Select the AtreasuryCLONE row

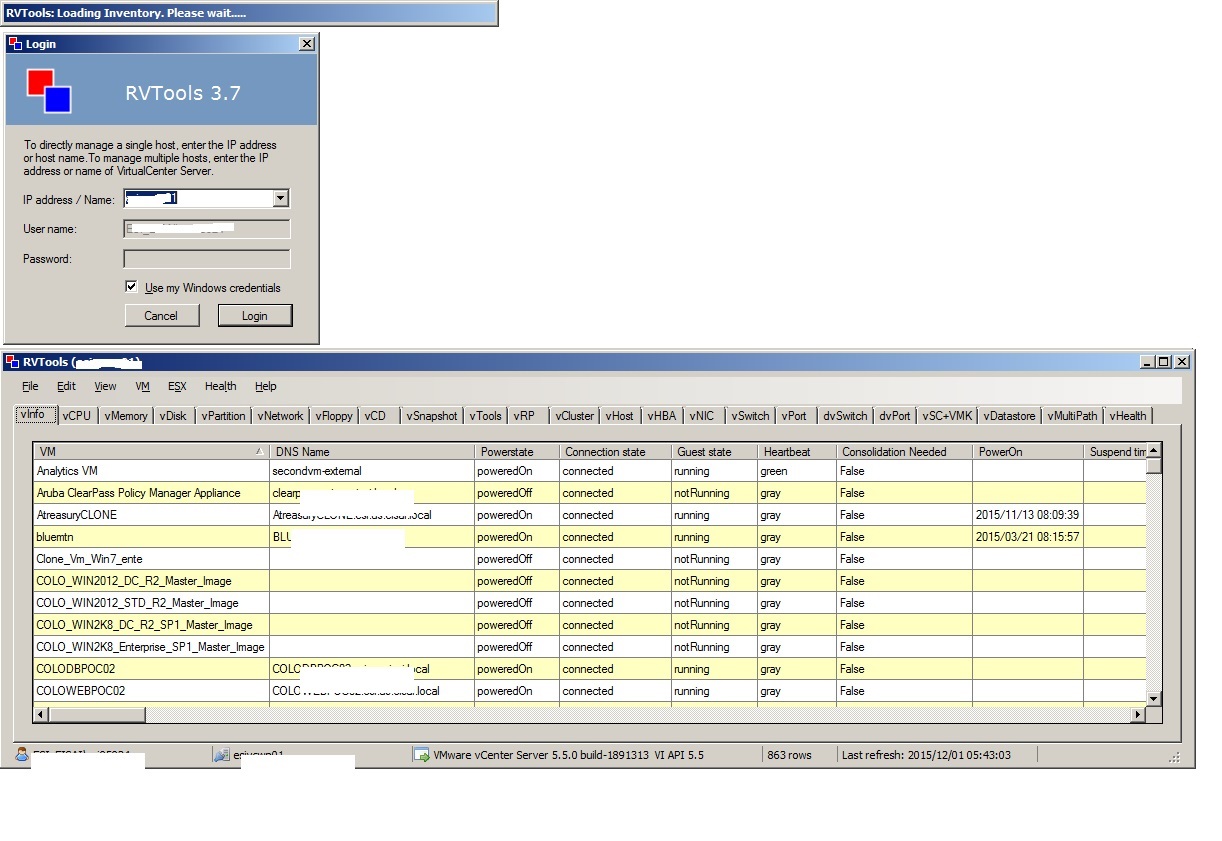coord(590,514)
